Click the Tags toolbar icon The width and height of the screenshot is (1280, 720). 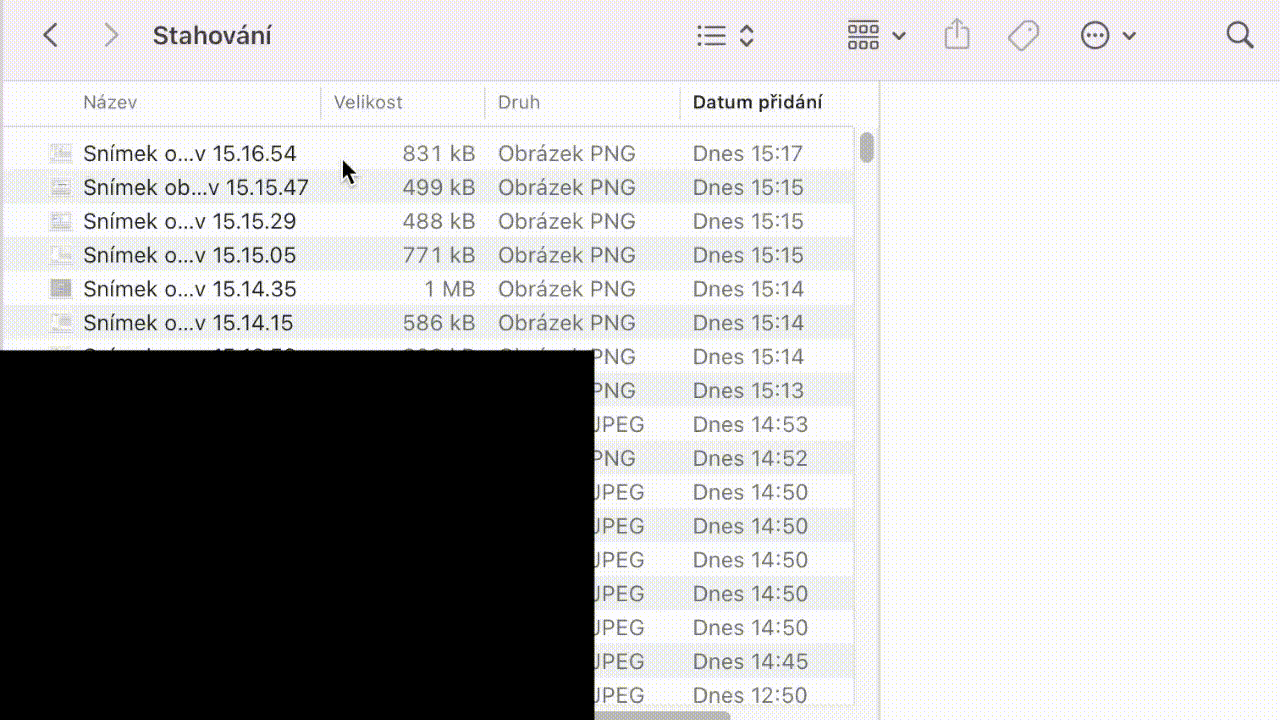click(x=1023, y=36)
